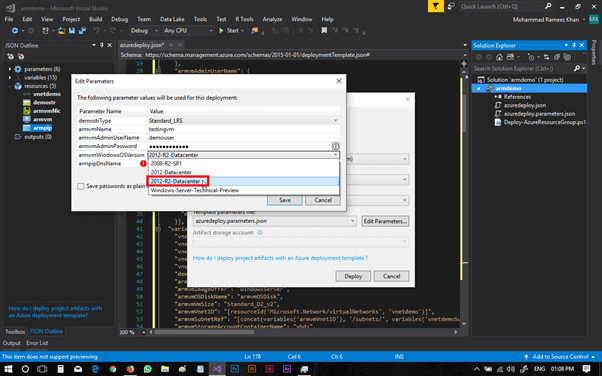Open the R Tools menu
This screenshot has height=376, width=602.
pos(245,19)
